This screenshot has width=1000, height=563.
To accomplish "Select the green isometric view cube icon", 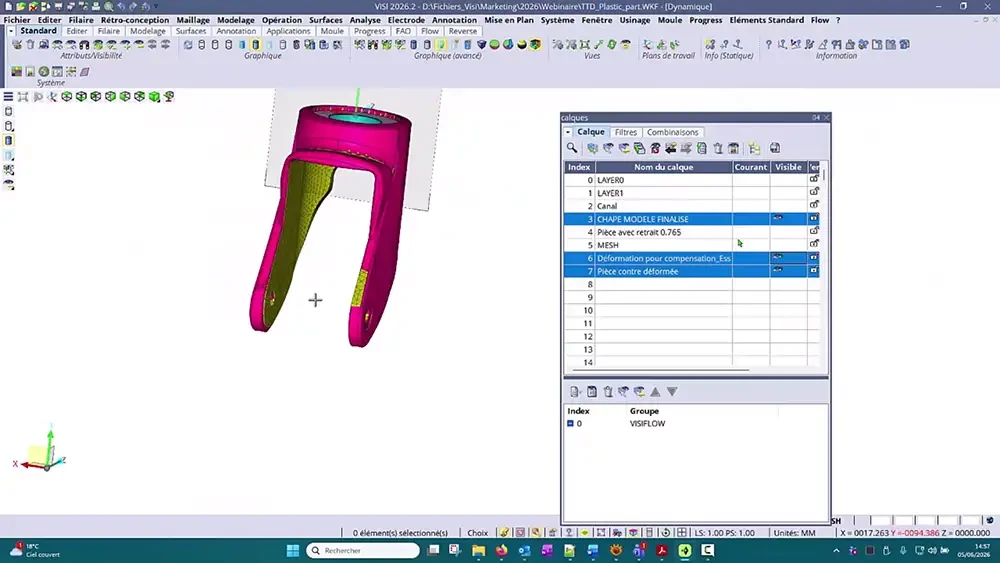I will (154, 97).
